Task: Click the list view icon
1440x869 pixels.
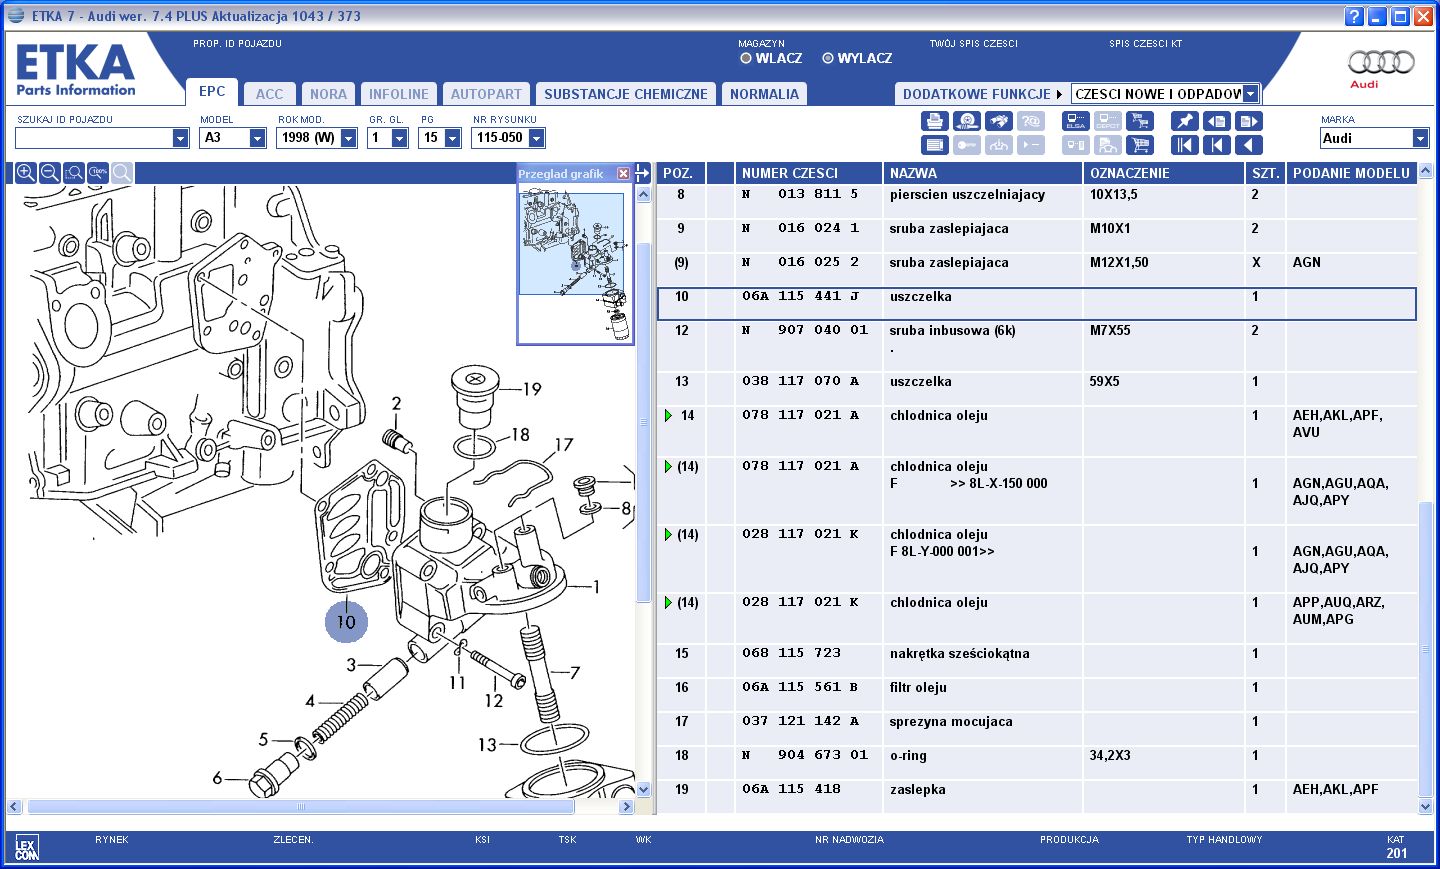Action: tap(934, 145)
